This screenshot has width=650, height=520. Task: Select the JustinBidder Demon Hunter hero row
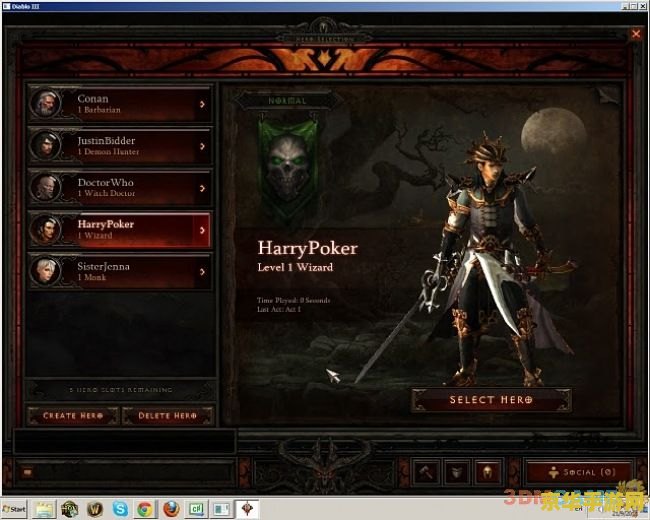[120, 146]
